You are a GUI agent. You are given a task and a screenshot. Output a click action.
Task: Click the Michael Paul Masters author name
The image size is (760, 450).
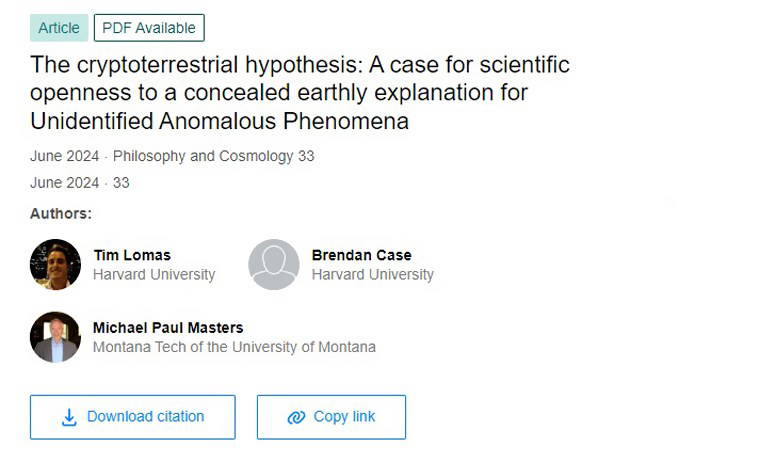[x=168, y=328]
